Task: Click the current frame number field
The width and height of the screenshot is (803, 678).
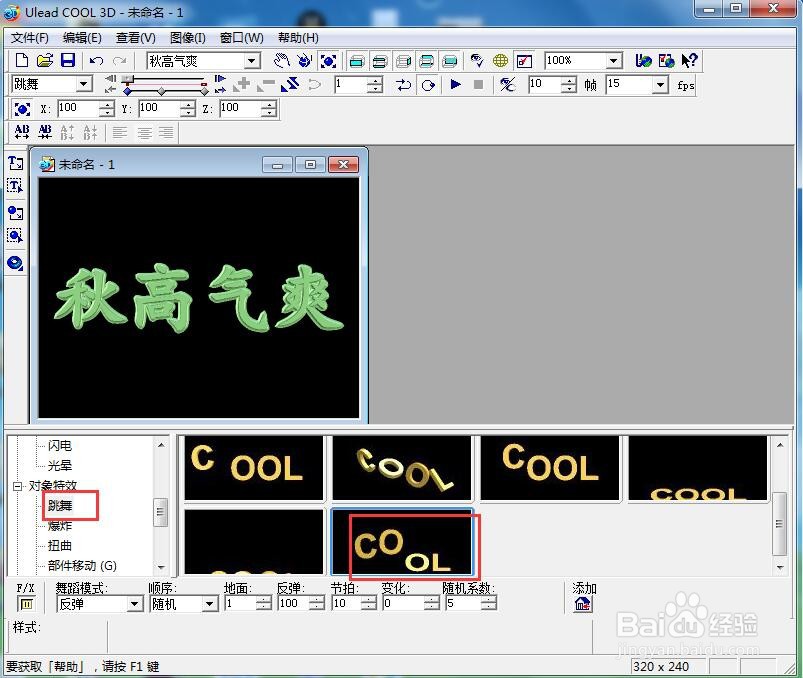Action: pyautogui.click(x=351, y=84)
